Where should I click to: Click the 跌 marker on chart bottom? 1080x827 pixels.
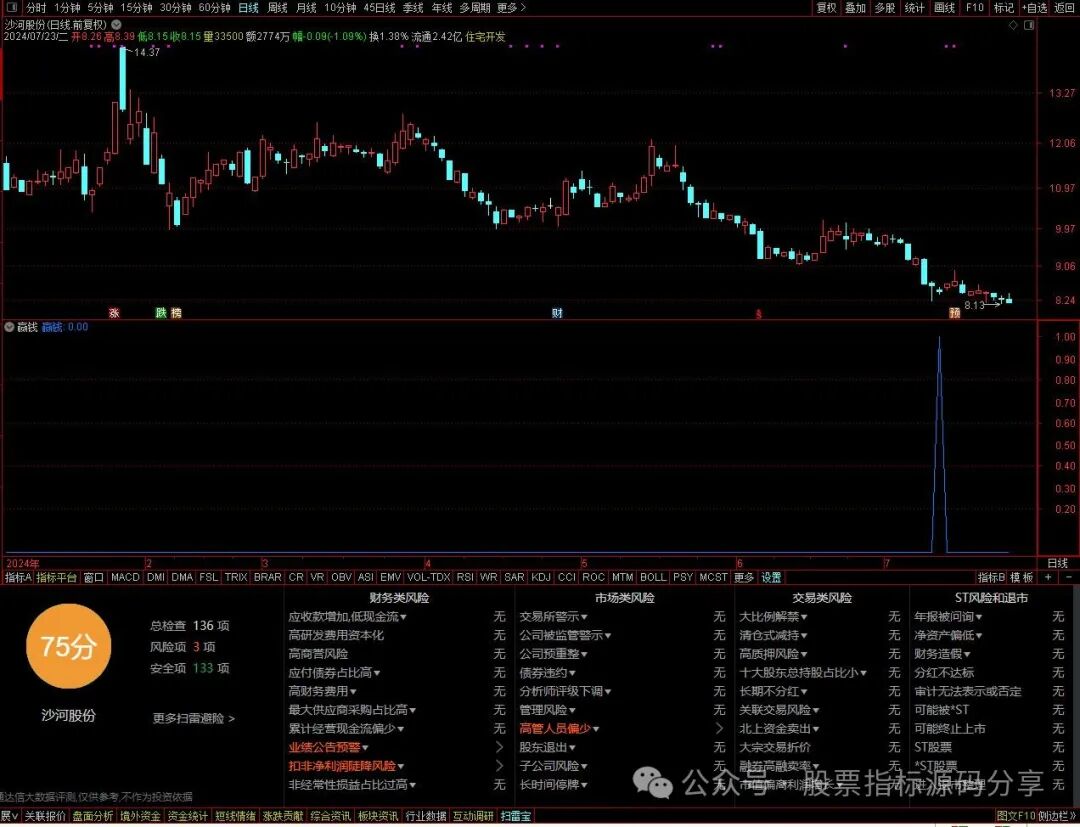pyautogui.click(x=161, y=313)
